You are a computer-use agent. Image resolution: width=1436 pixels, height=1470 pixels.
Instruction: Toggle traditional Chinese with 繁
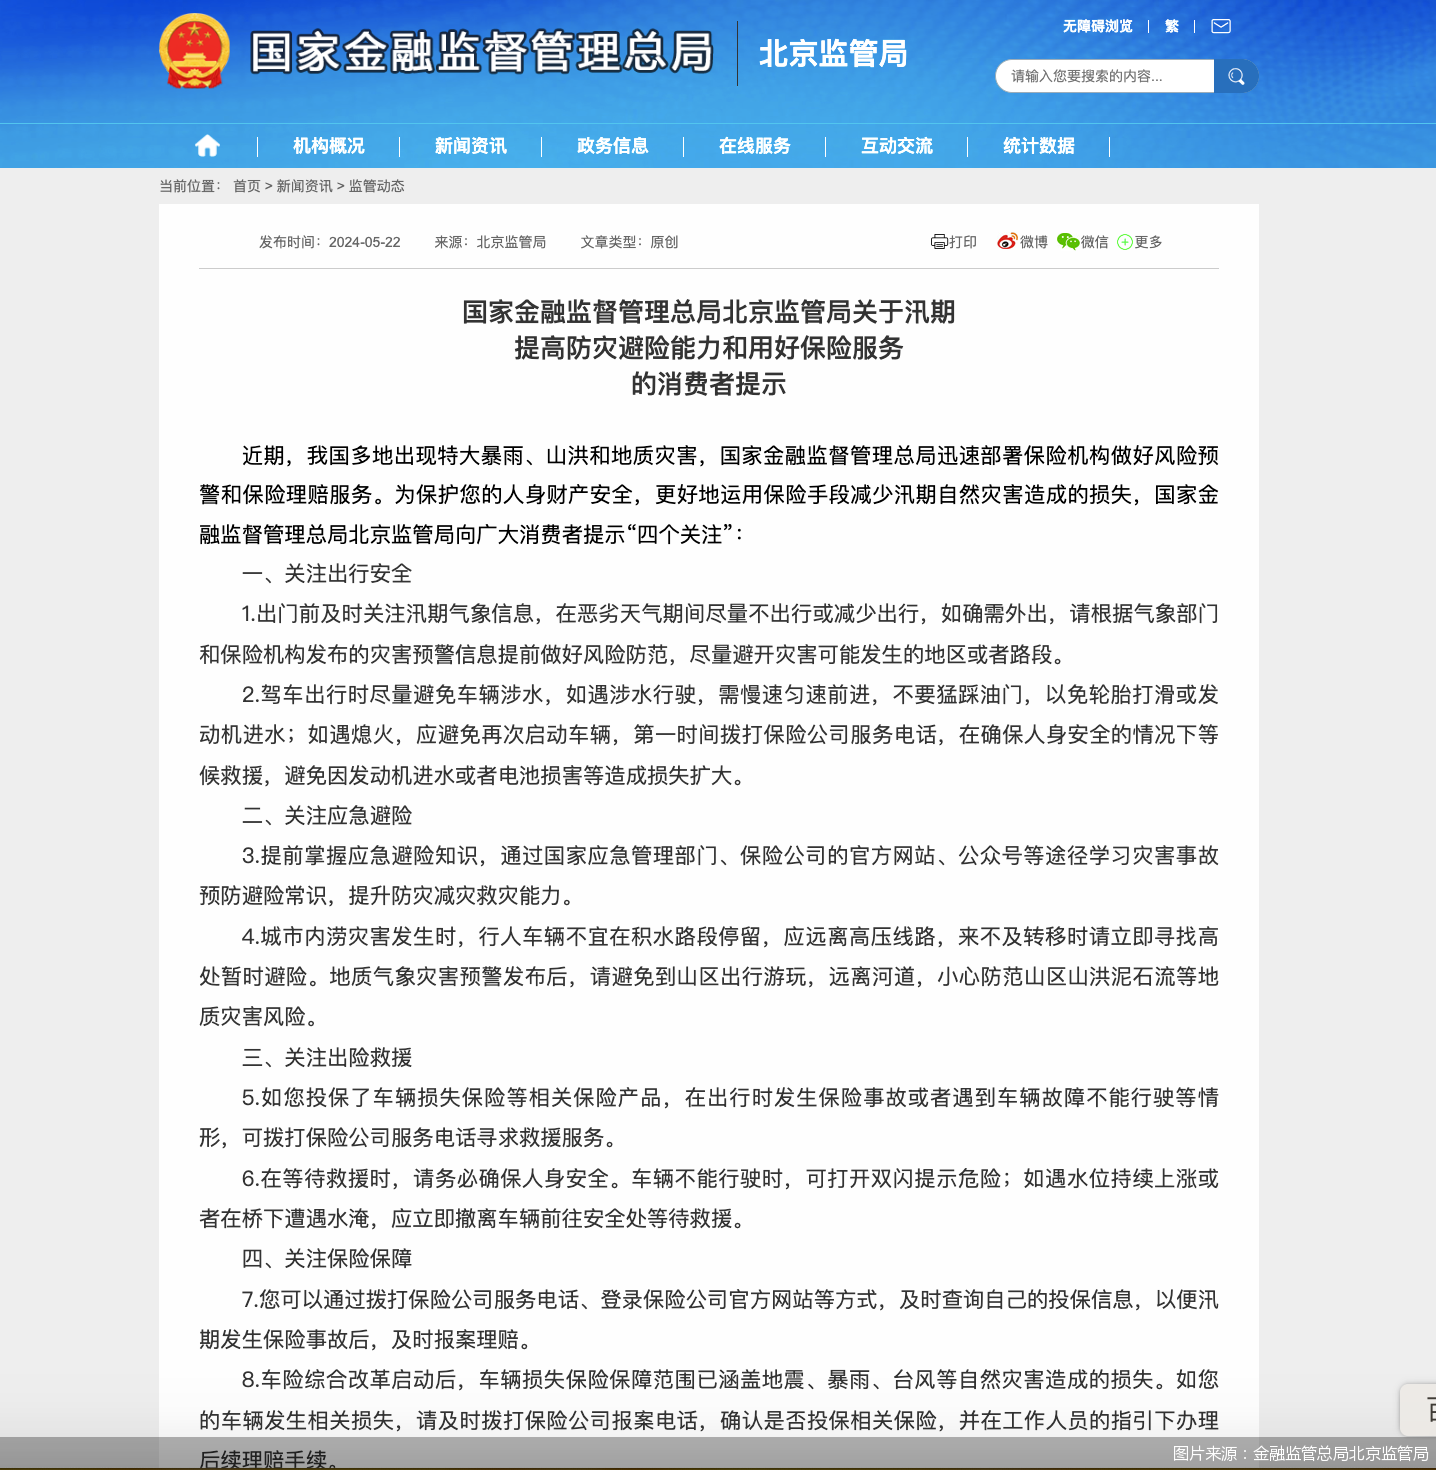pos(1171,25)
